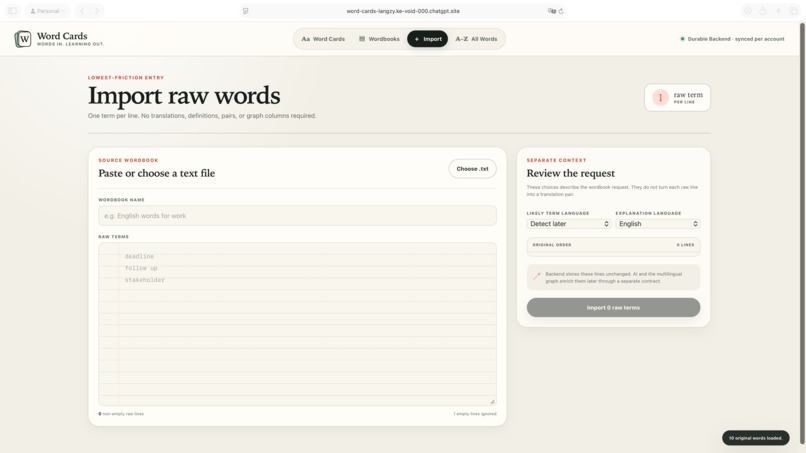Click the browser share icon

(x=763, y=11)
